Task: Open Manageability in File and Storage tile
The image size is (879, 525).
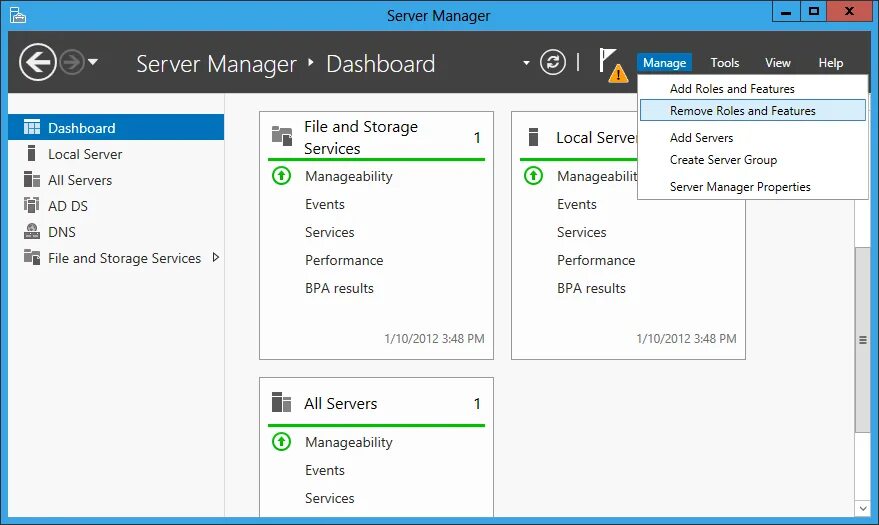Action: tap(349, 176)
